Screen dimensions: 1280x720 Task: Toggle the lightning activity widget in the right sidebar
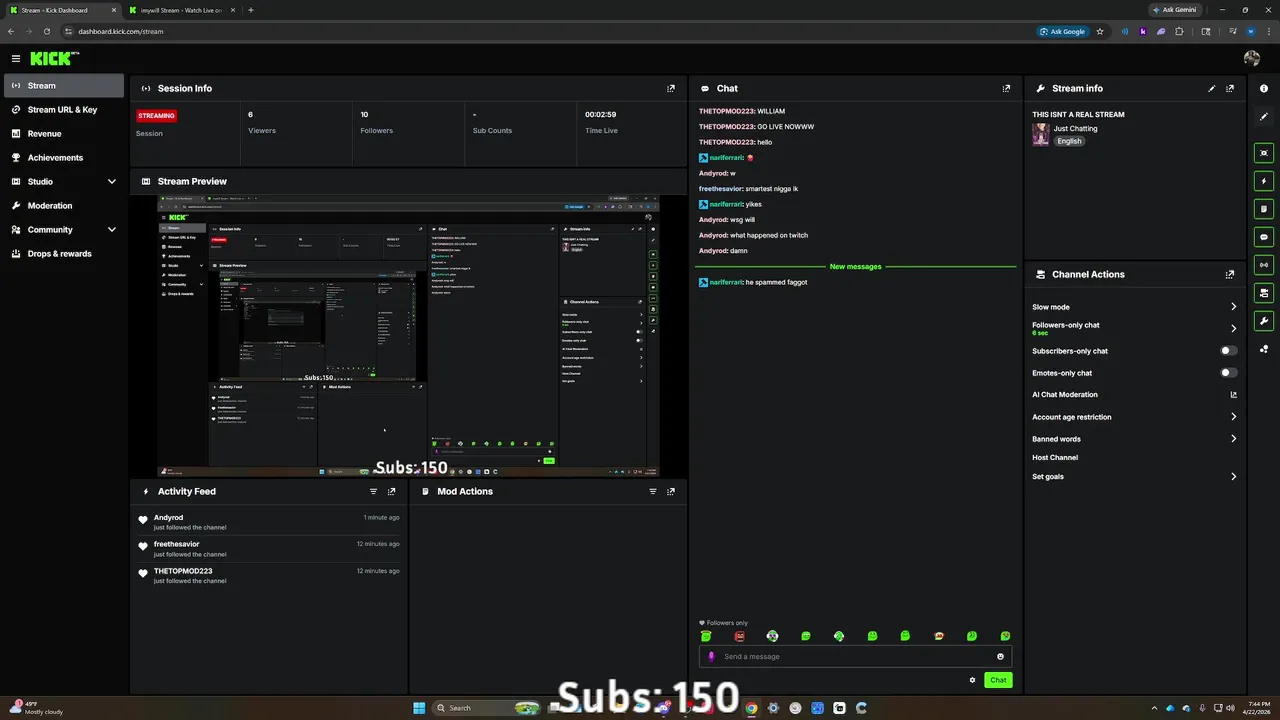point(1264,181)
